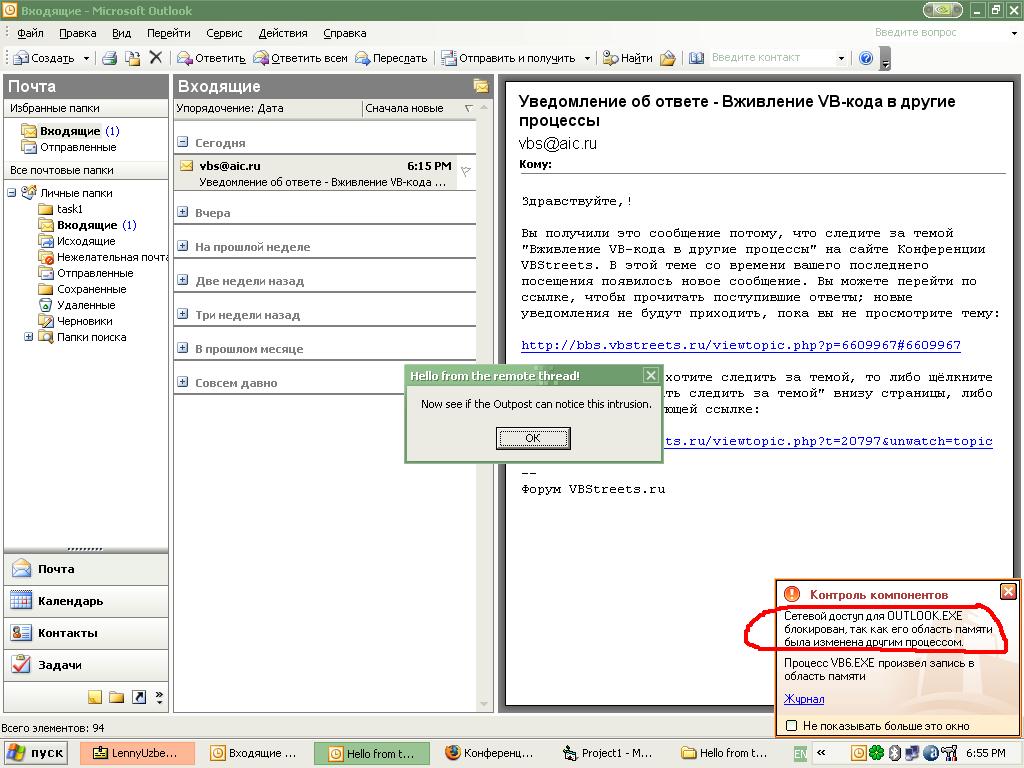Image resolution: width=1024 pixels, height=768 pixels.
Task: Expand the Три недели назад group
Action: click(183, 314)
